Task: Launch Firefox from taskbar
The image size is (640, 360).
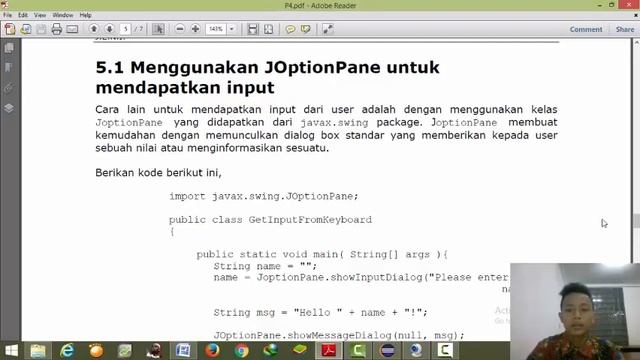Action: 212,351
